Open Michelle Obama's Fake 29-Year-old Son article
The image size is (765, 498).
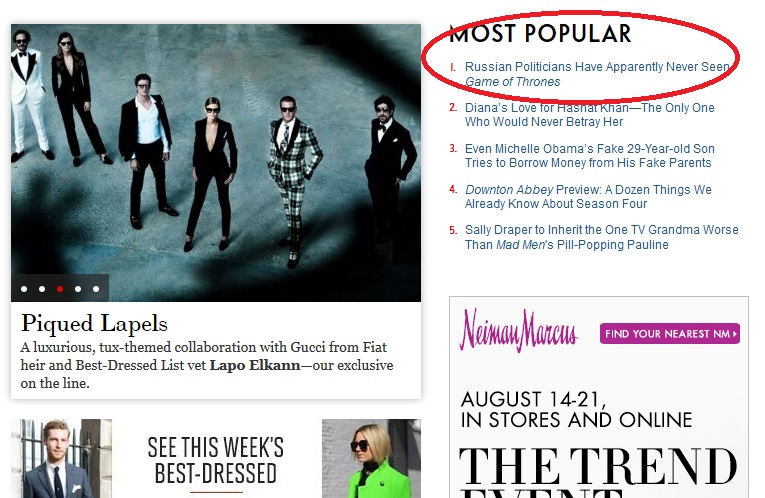point(589,156)
